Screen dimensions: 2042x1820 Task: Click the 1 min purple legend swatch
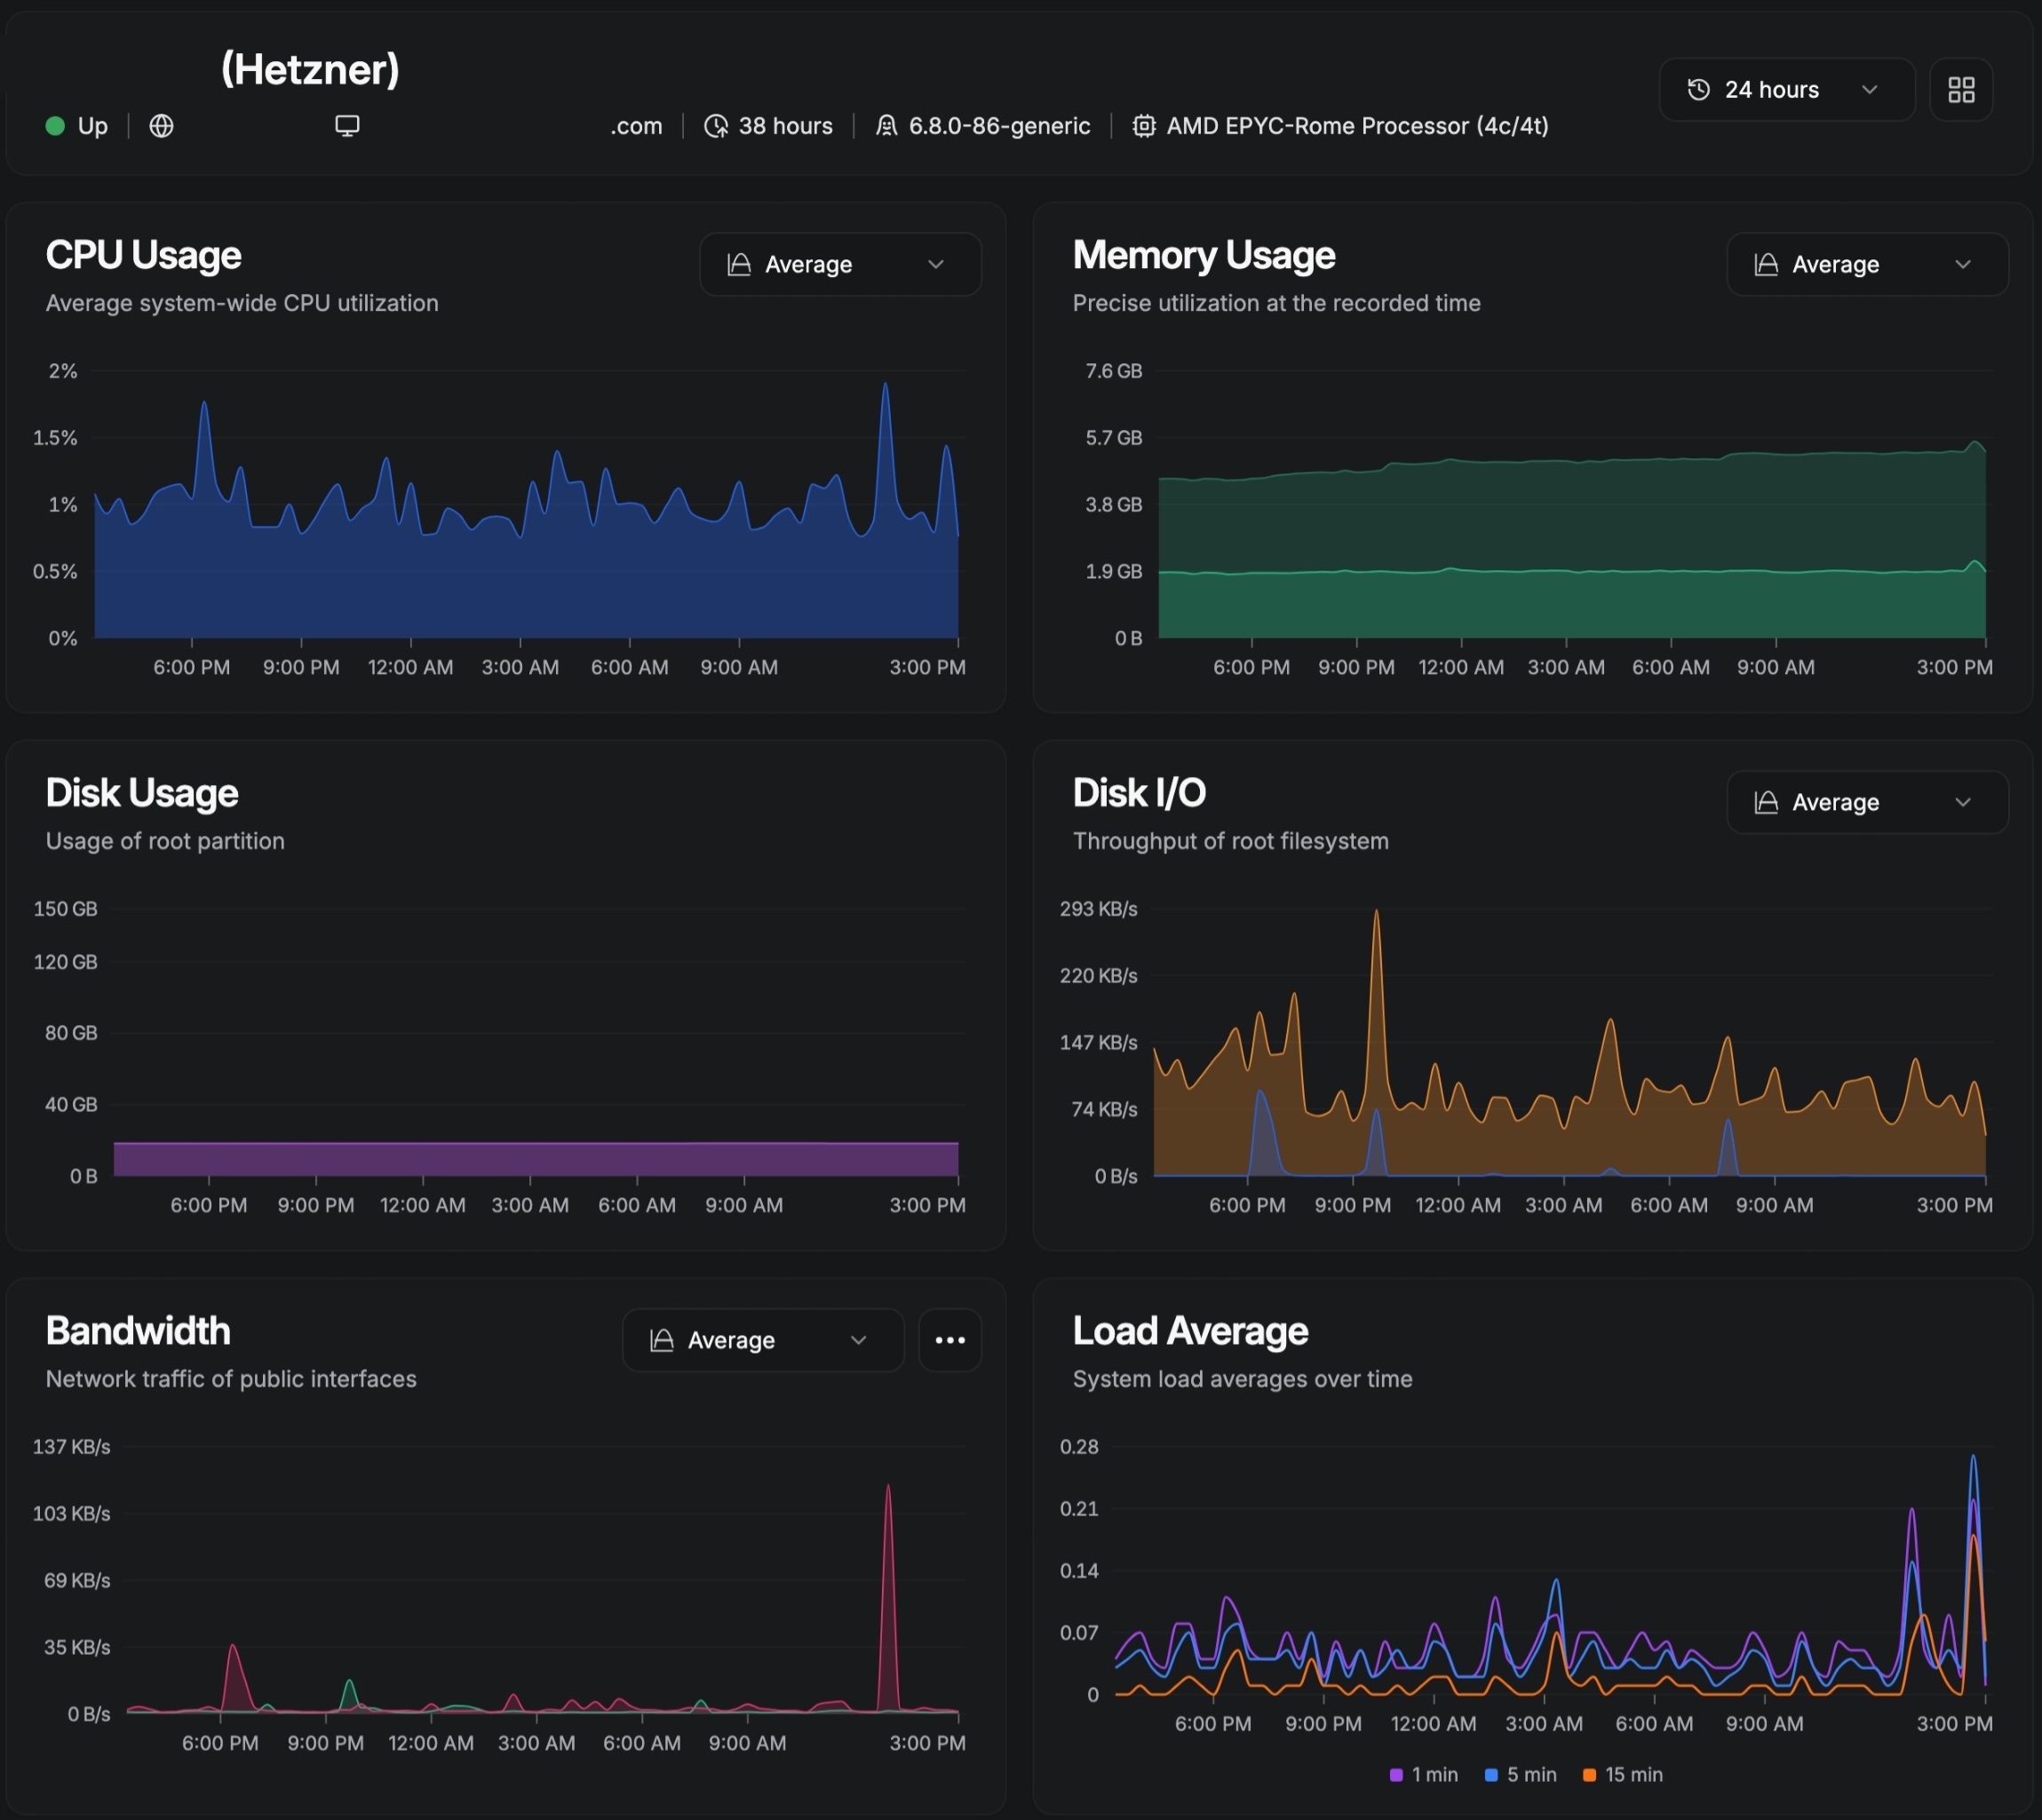(1396, 1775)
